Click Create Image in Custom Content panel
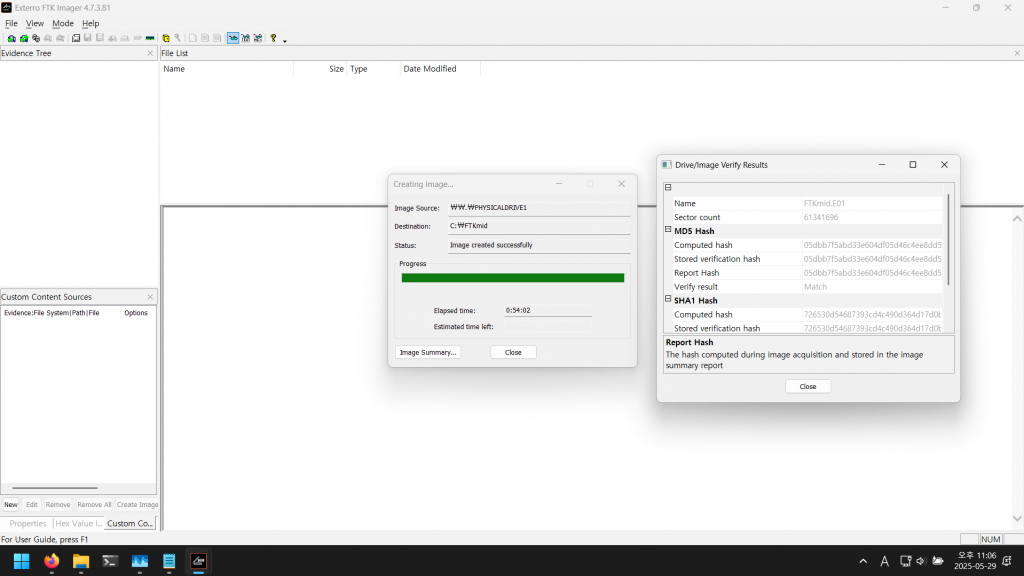This screenshot has height=576, width=1024. [x=137, y=505]
